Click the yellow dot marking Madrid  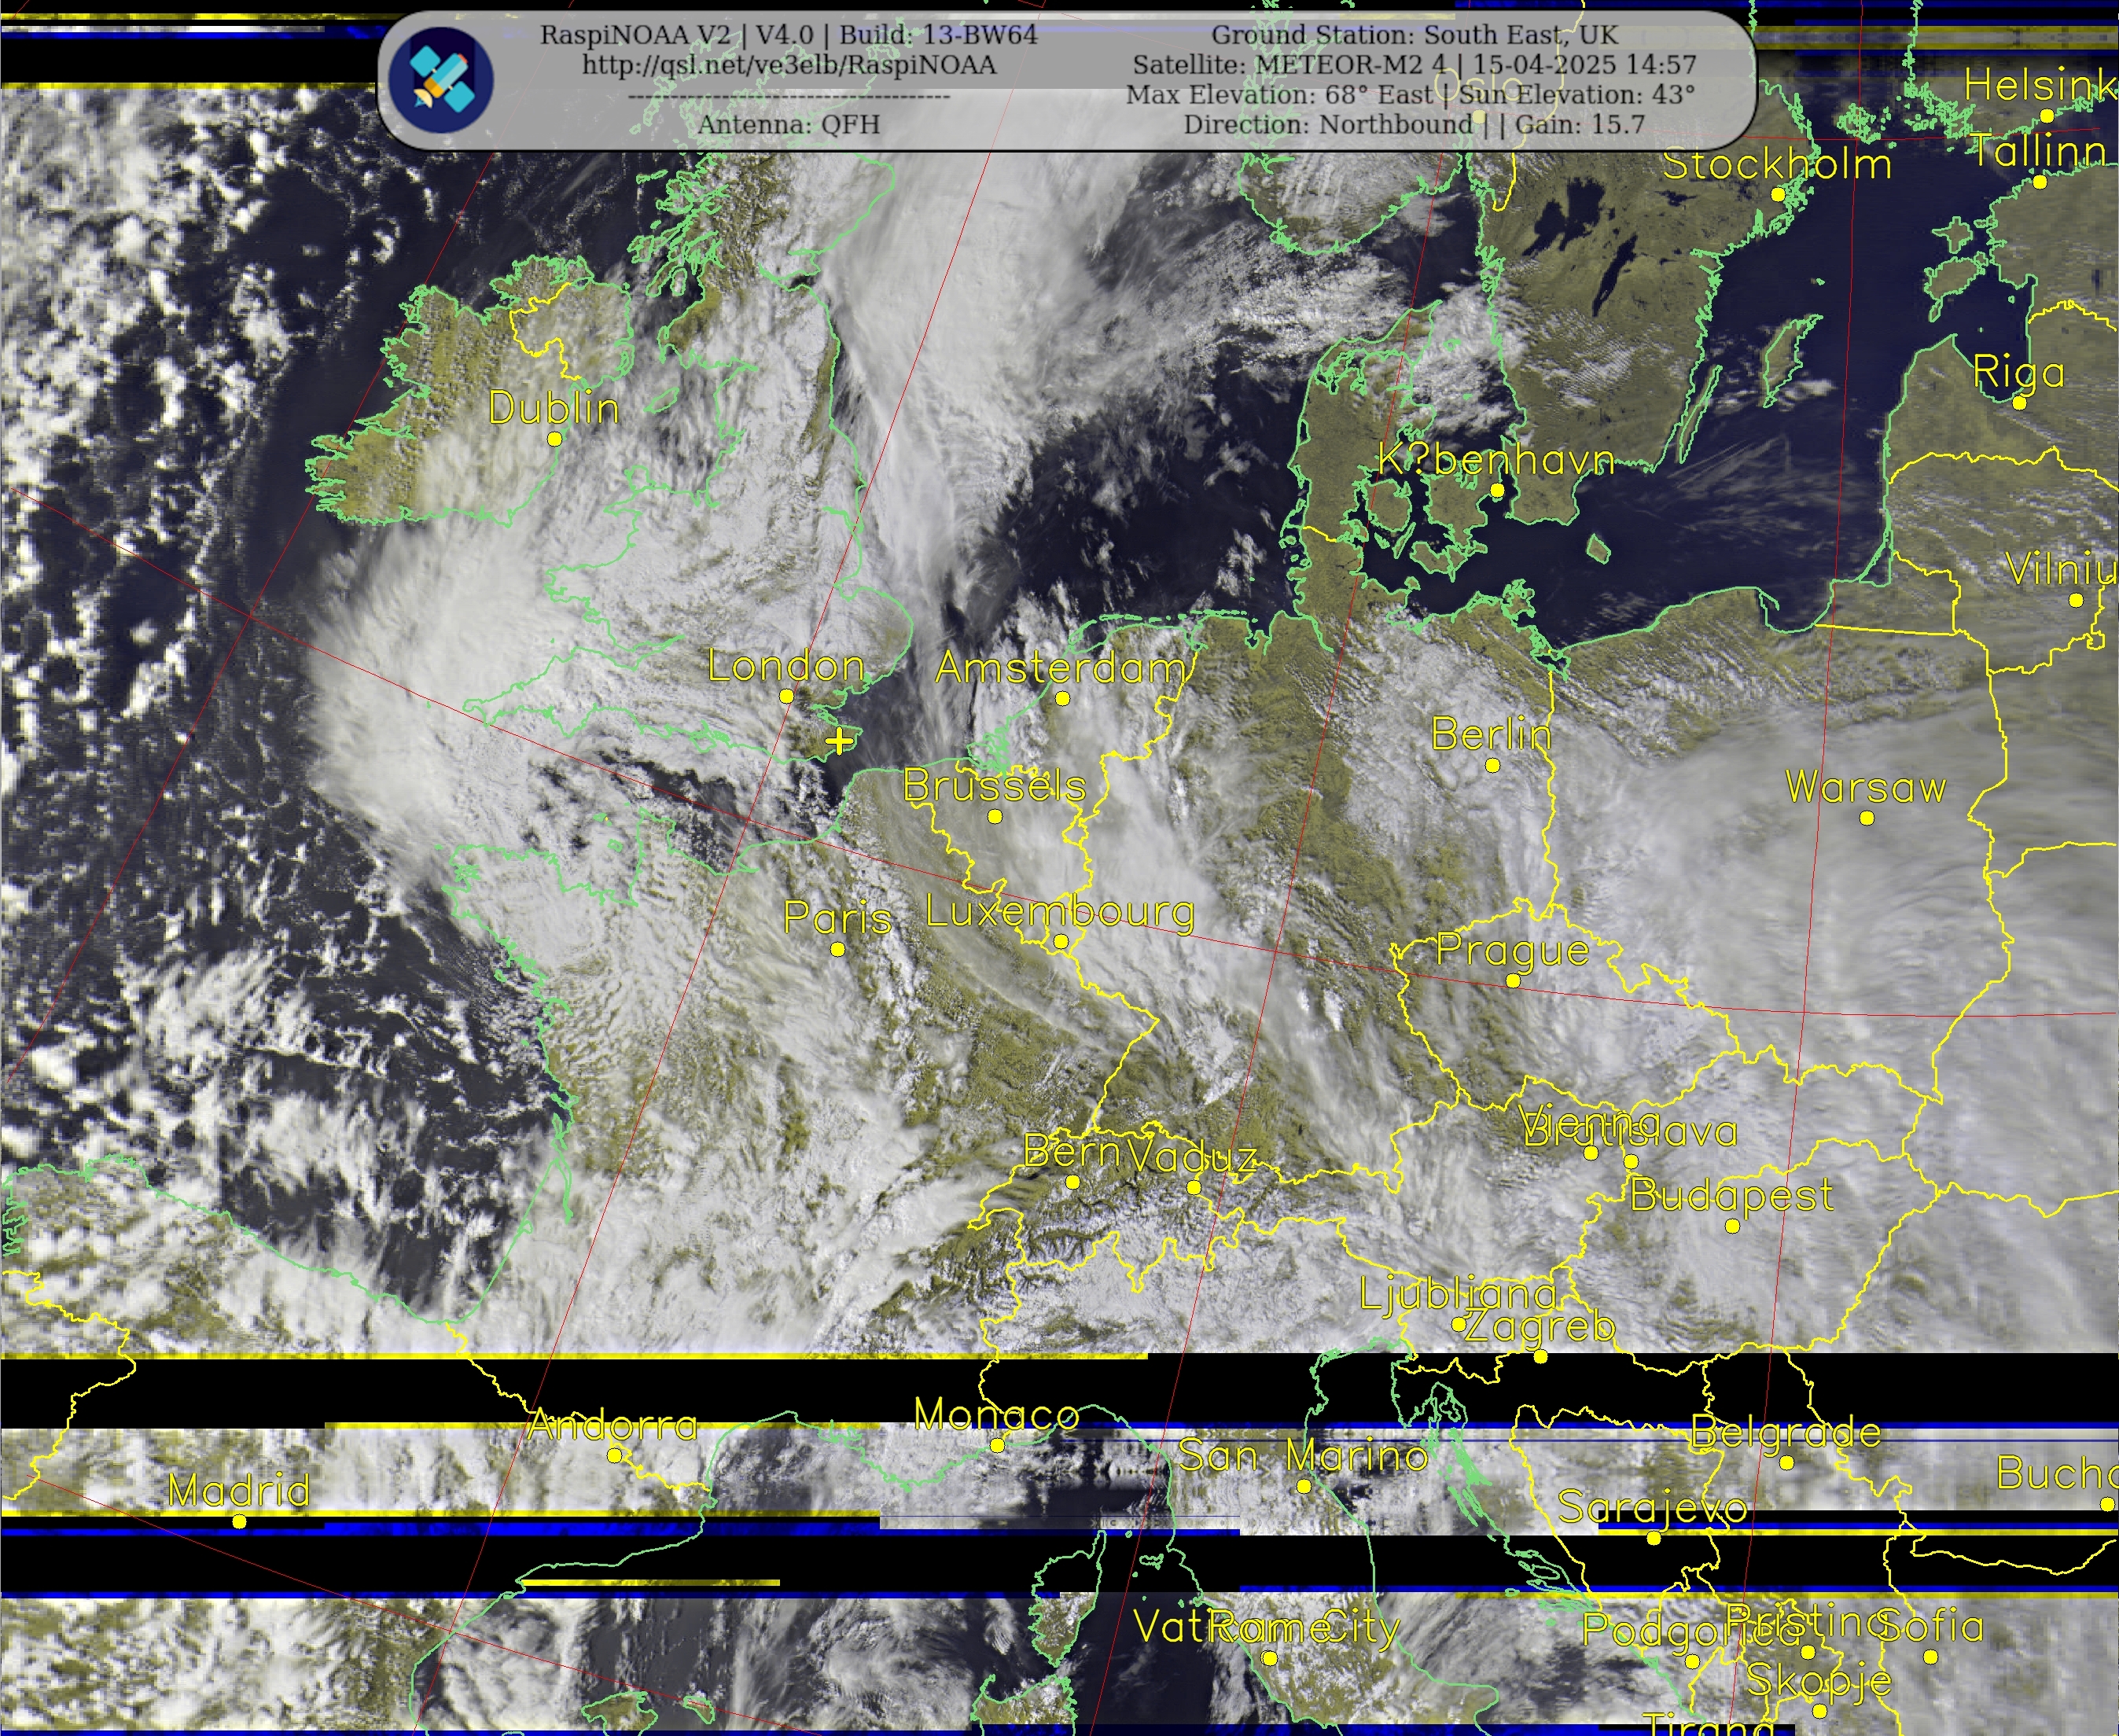pyautogui.click(x=239, y=1522)
